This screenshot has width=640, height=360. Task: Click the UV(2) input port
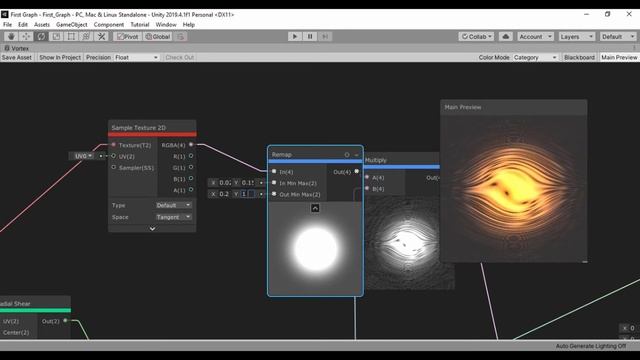pyautogui.click(x=113, y=156)
